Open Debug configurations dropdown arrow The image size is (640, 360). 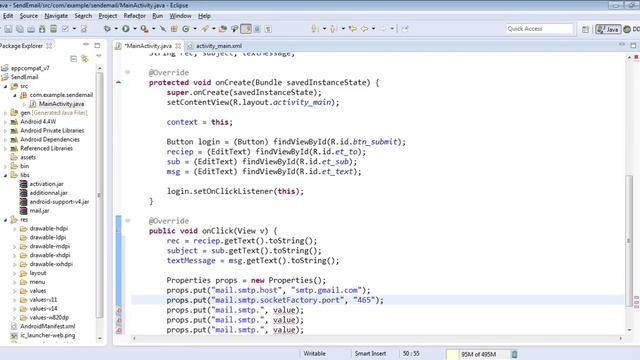click(x=116, y=29)
